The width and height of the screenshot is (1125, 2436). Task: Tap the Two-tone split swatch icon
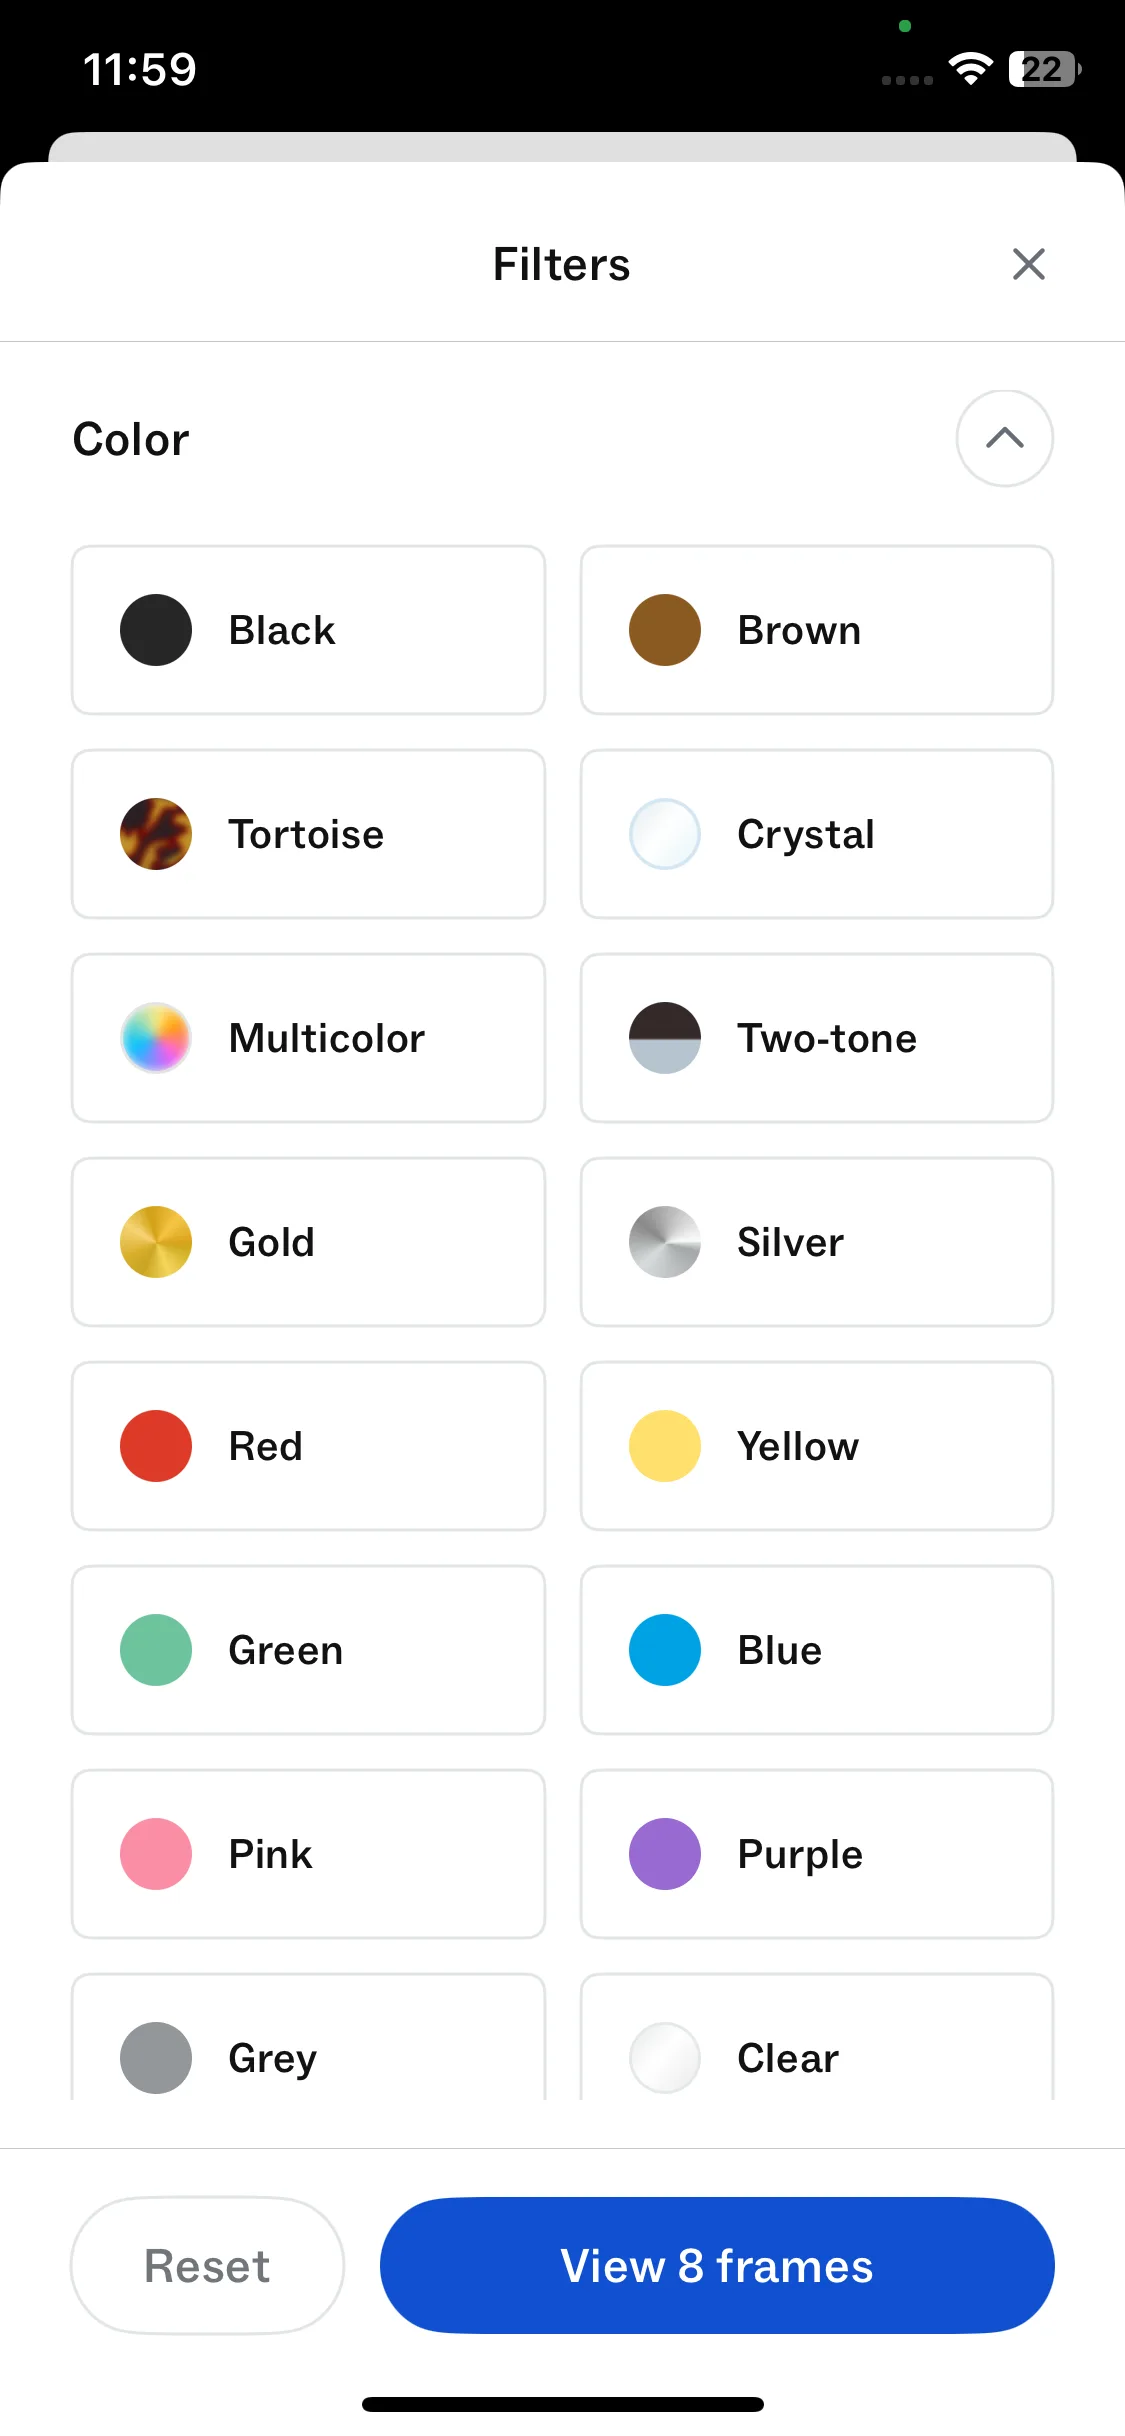665,1038
